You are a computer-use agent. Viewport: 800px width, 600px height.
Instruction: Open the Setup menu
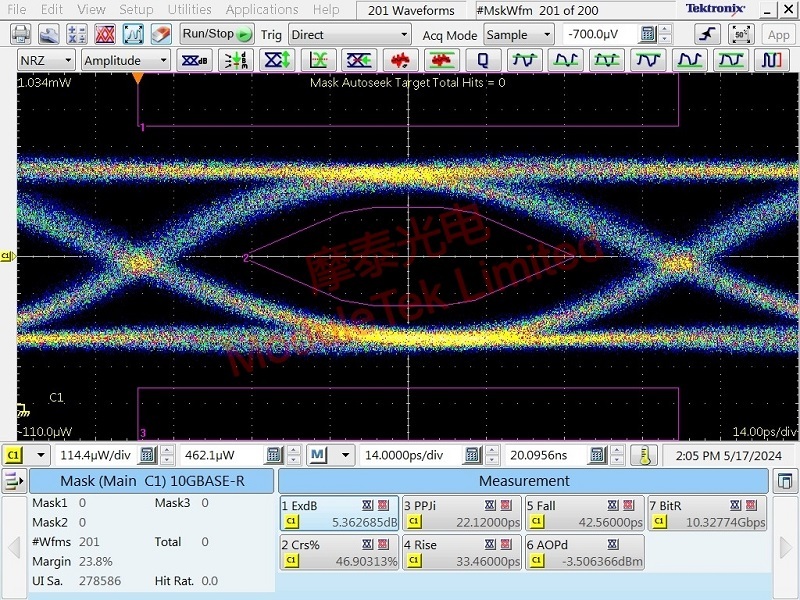(x=136, y=9)
